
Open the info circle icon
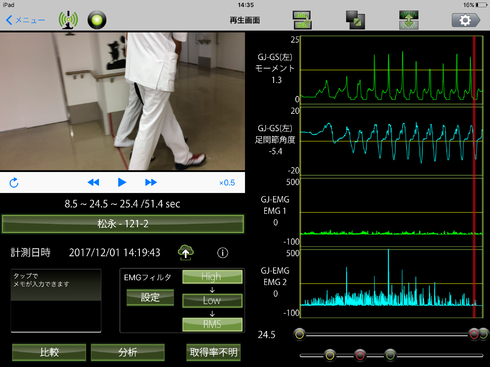223,253
